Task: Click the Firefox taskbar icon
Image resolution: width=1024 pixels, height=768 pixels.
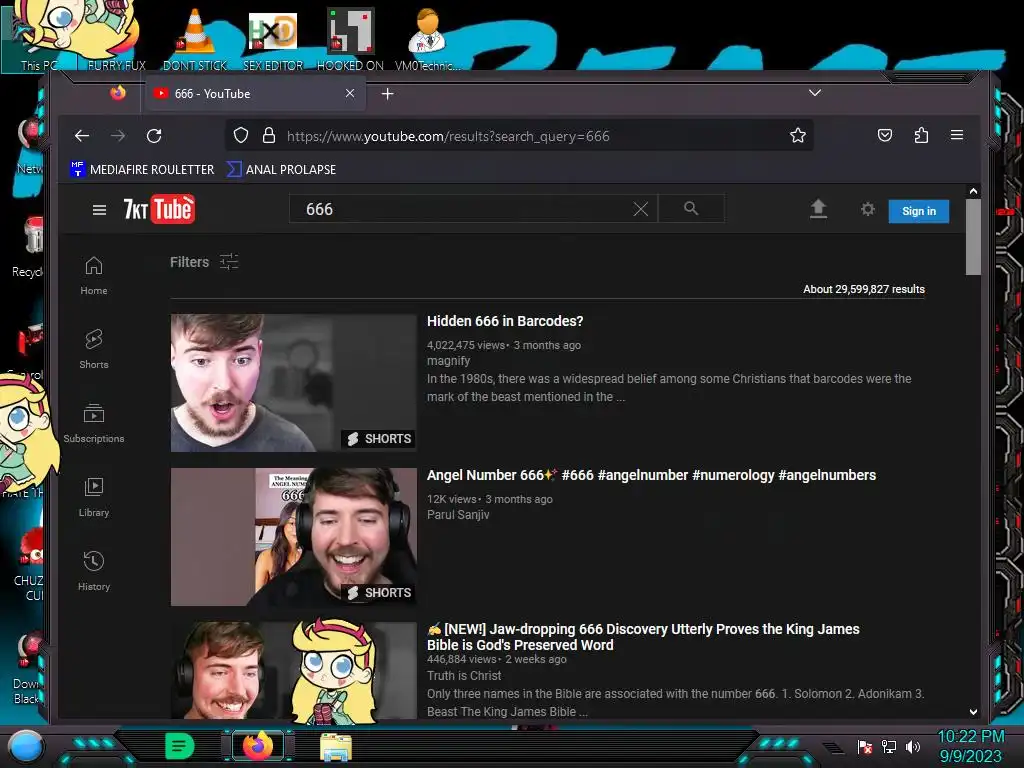Action: [x=257, y=746]
